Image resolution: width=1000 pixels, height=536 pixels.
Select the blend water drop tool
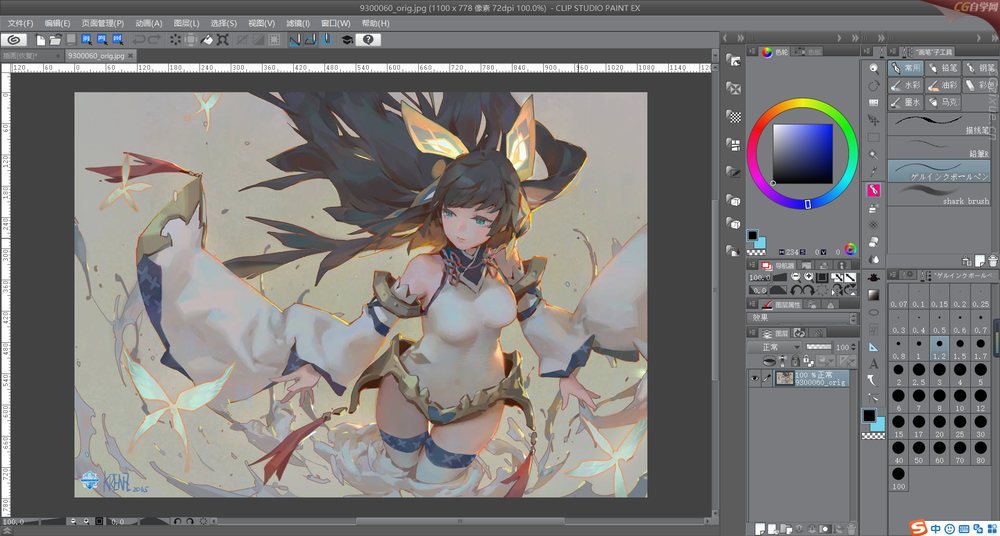pos(874,259)
